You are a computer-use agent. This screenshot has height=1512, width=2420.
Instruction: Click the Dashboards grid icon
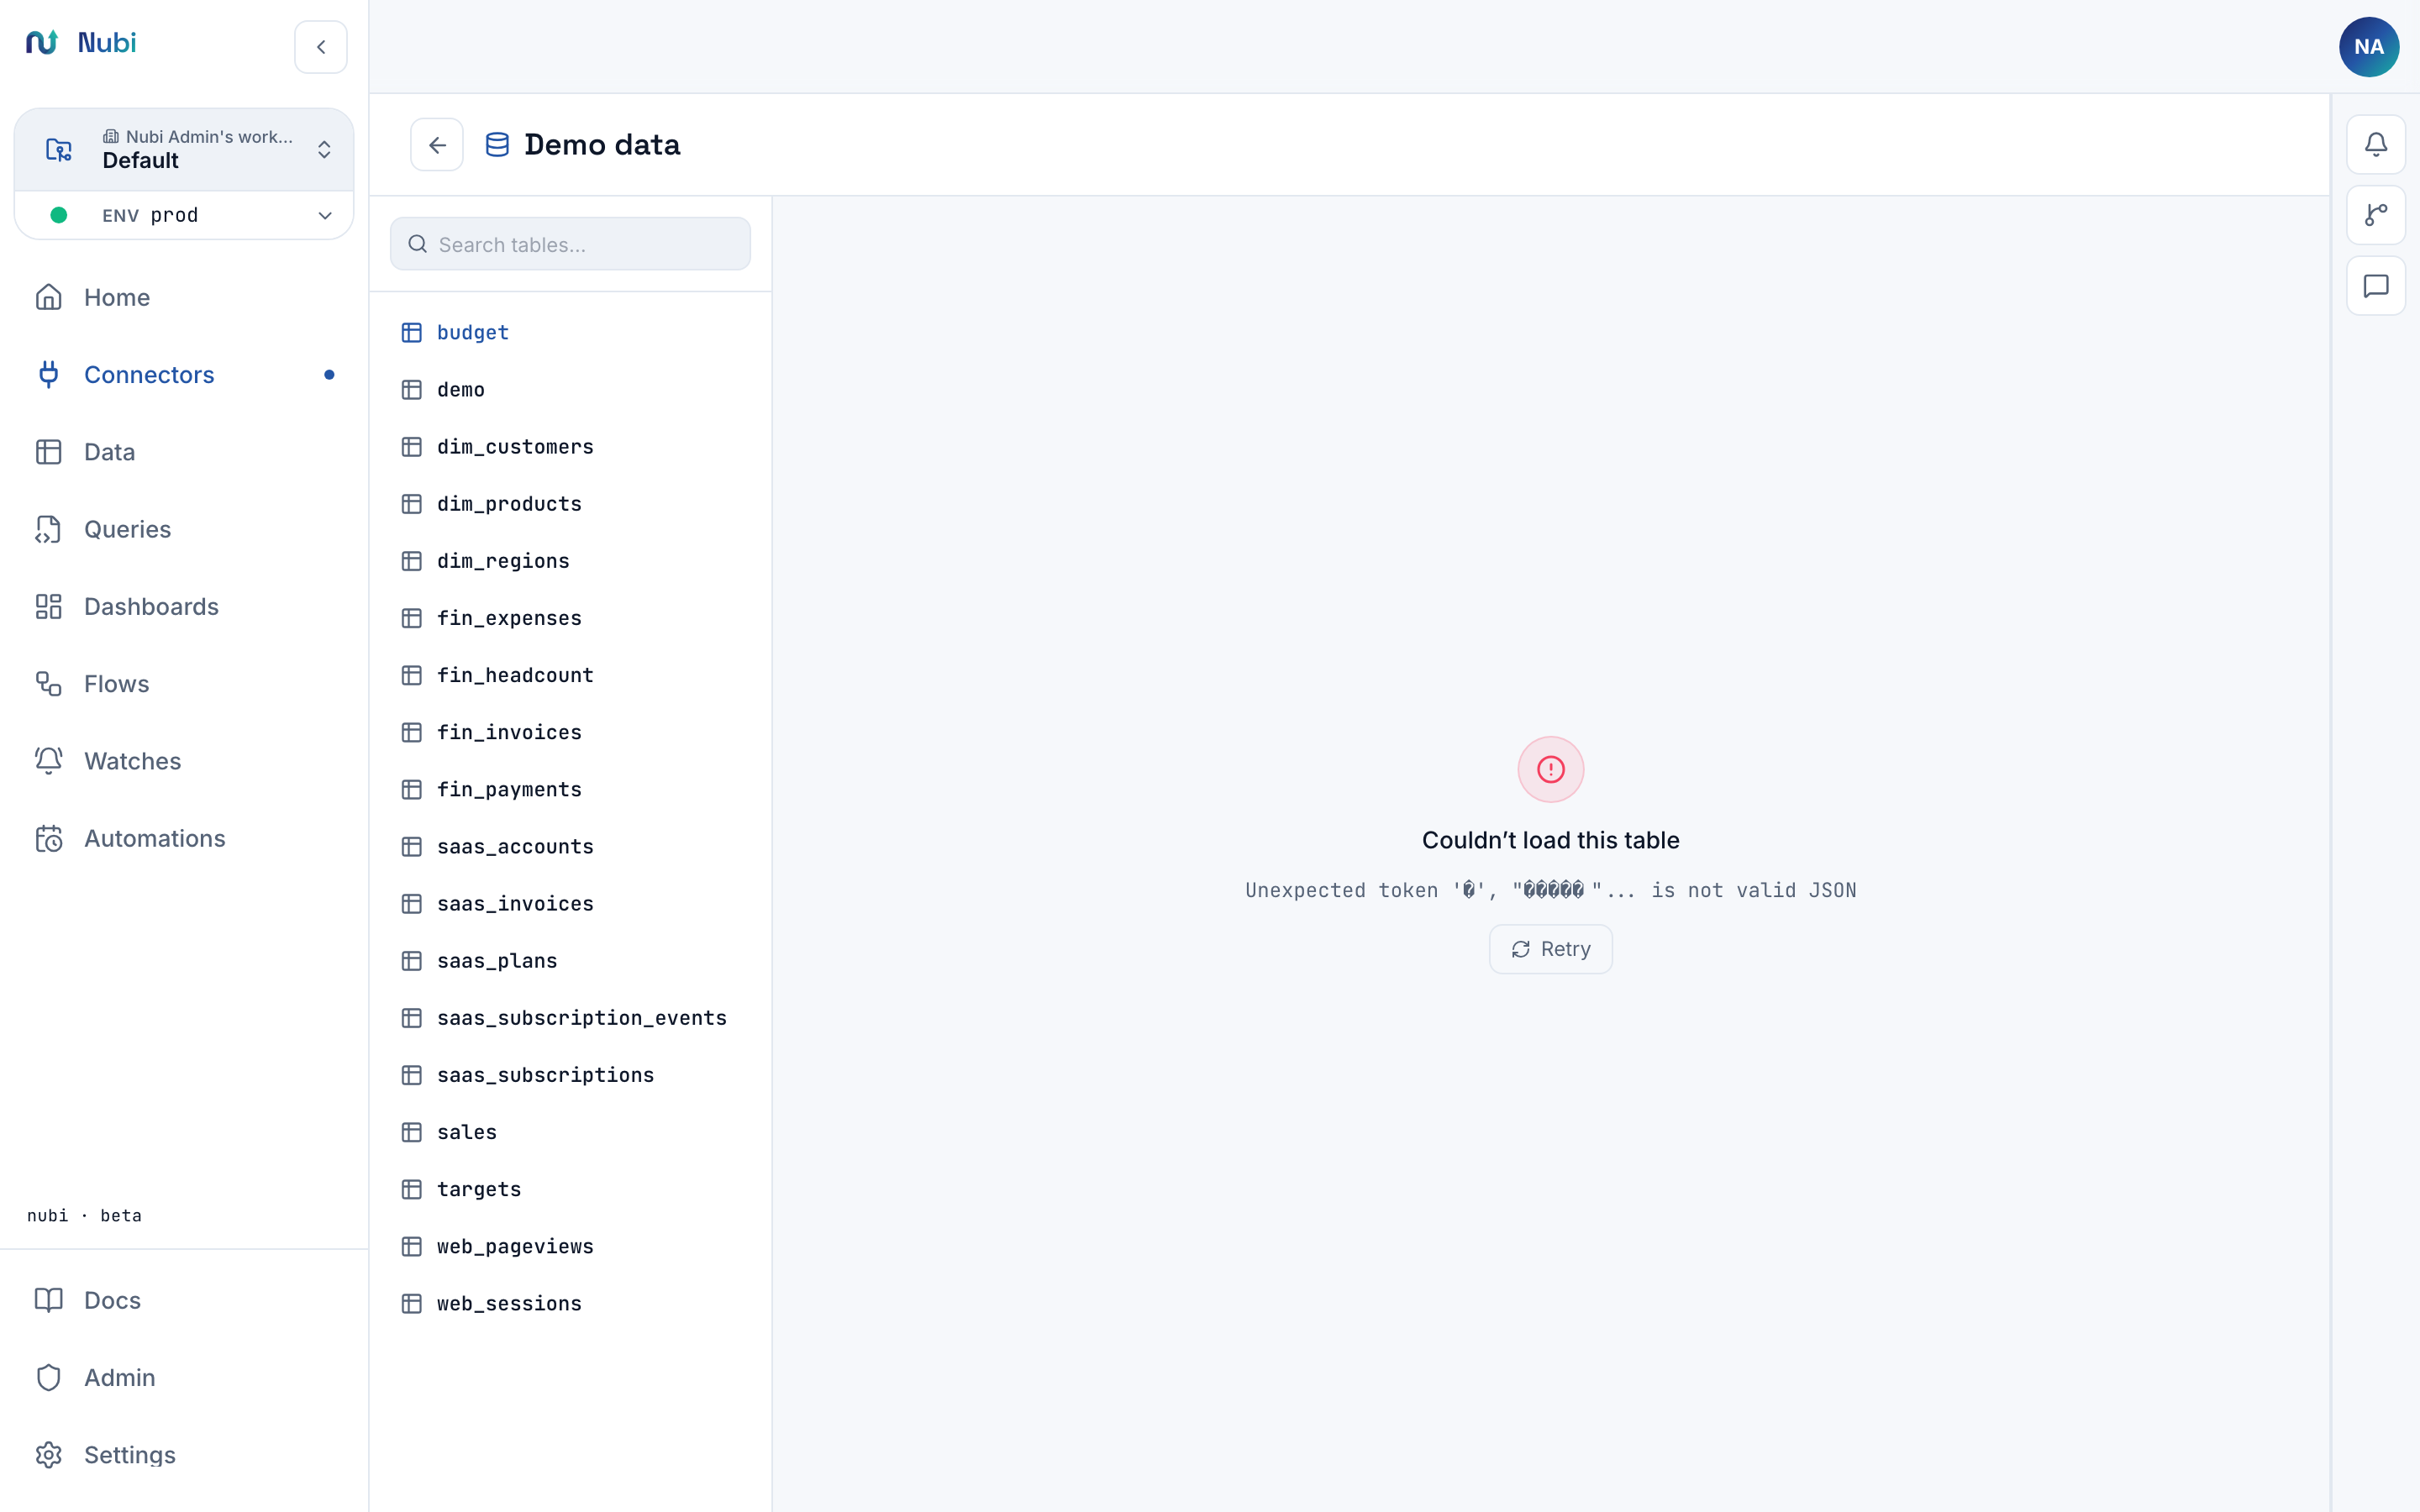pos(48,606)
